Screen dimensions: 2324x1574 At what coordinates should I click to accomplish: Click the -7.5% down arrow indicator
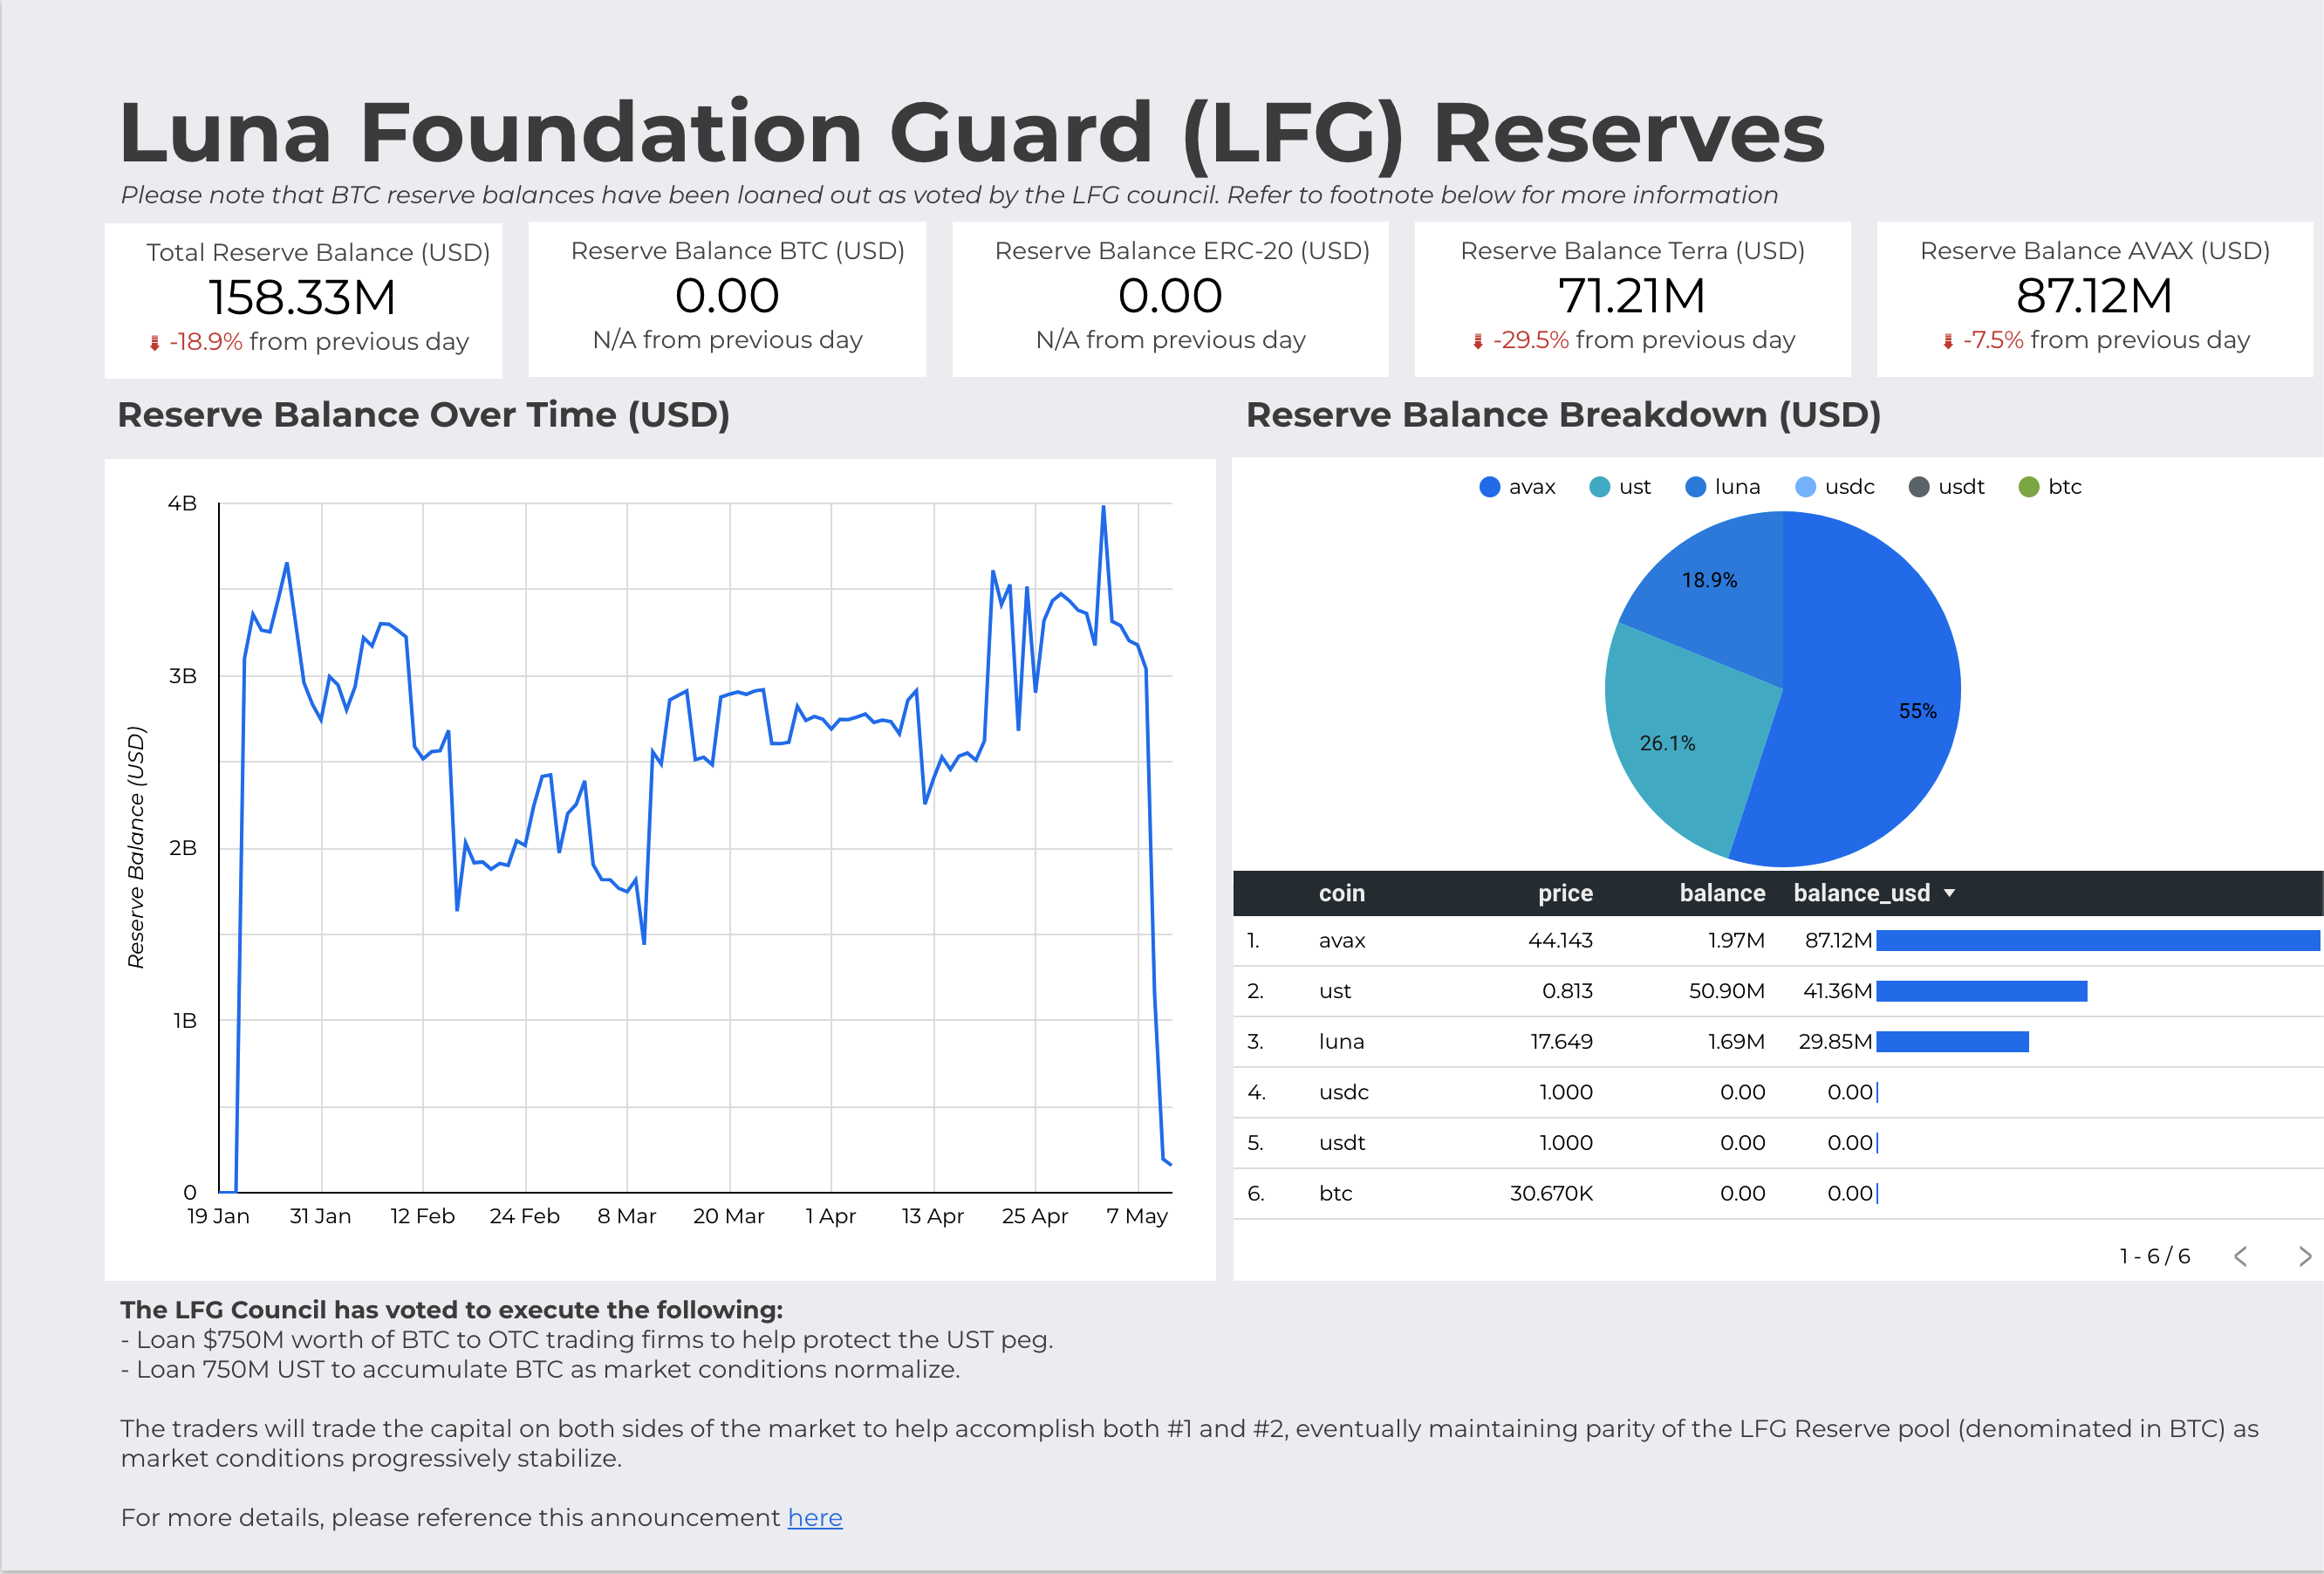pos(1948,341)
